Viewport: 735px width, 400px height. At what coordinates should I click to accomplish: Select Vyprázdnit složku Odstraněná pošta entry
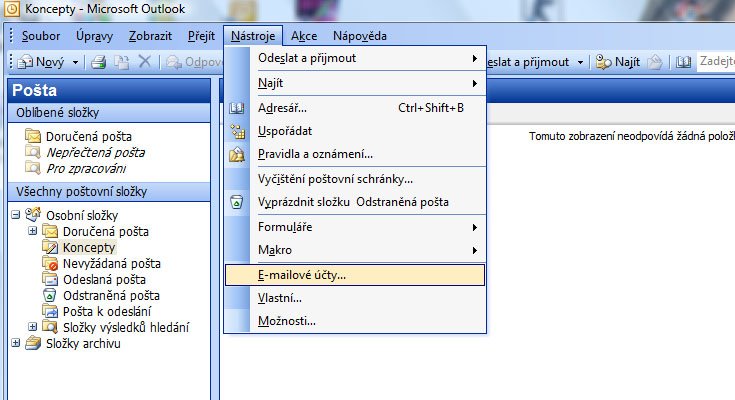click(x=355, y=202)
